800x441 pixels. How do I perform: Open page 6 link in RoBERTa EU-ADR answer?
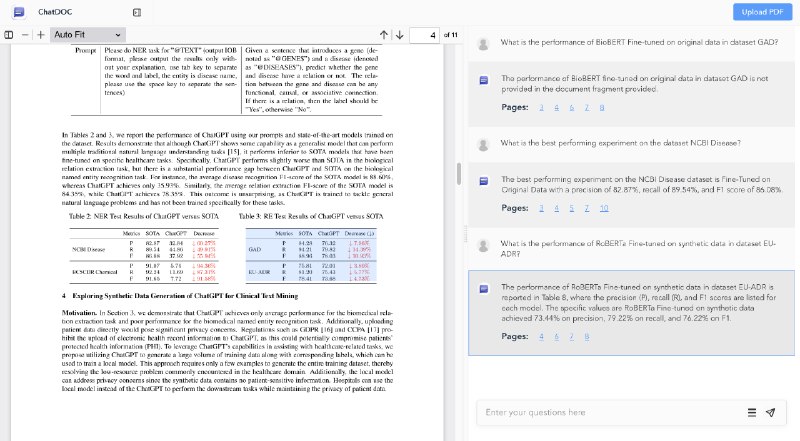[557, 336]
